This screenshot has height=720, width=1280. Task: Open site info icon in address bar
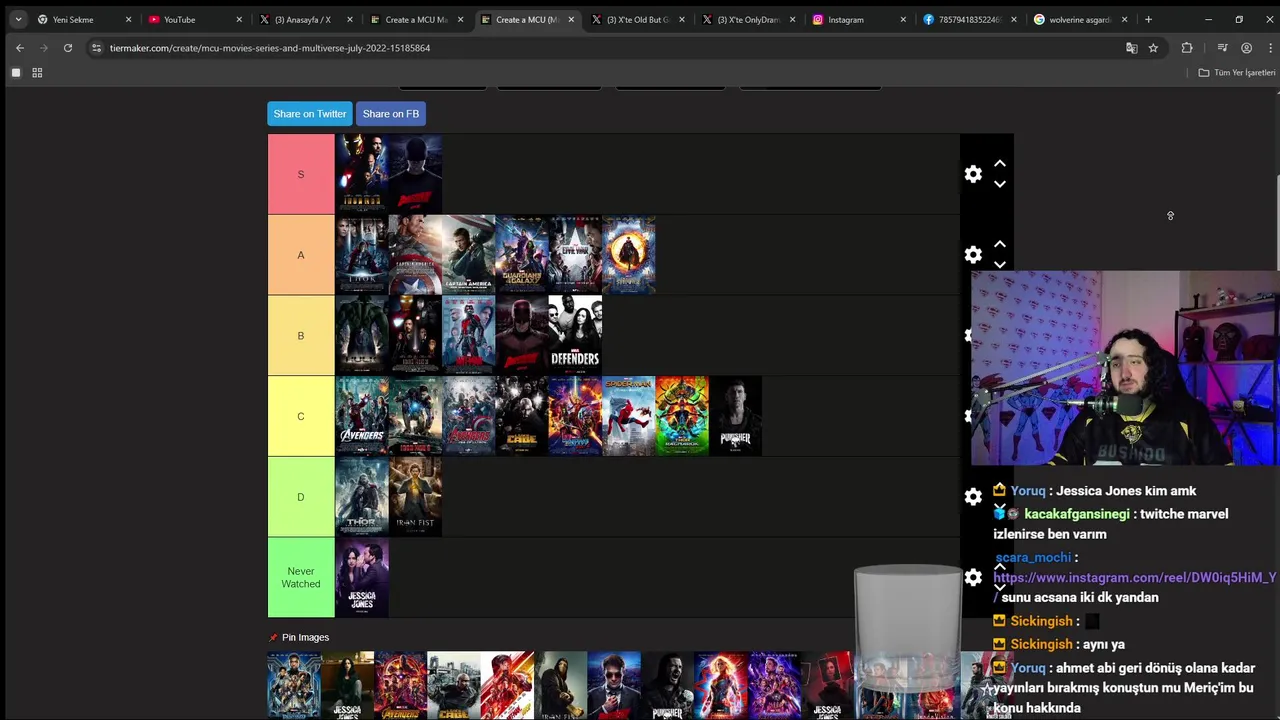click(x=96, y=48)
